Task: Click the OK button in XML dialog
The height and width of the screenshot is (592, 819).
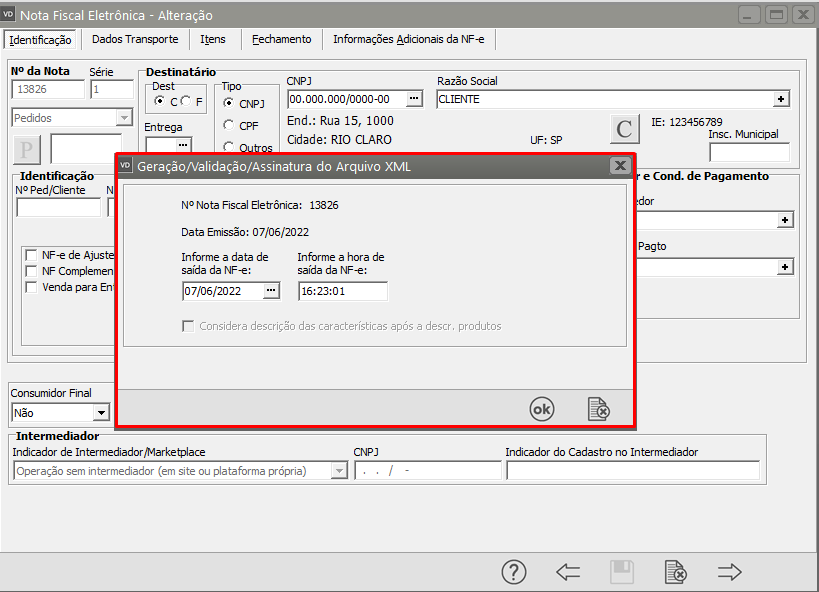Action: tap(541, 409)
